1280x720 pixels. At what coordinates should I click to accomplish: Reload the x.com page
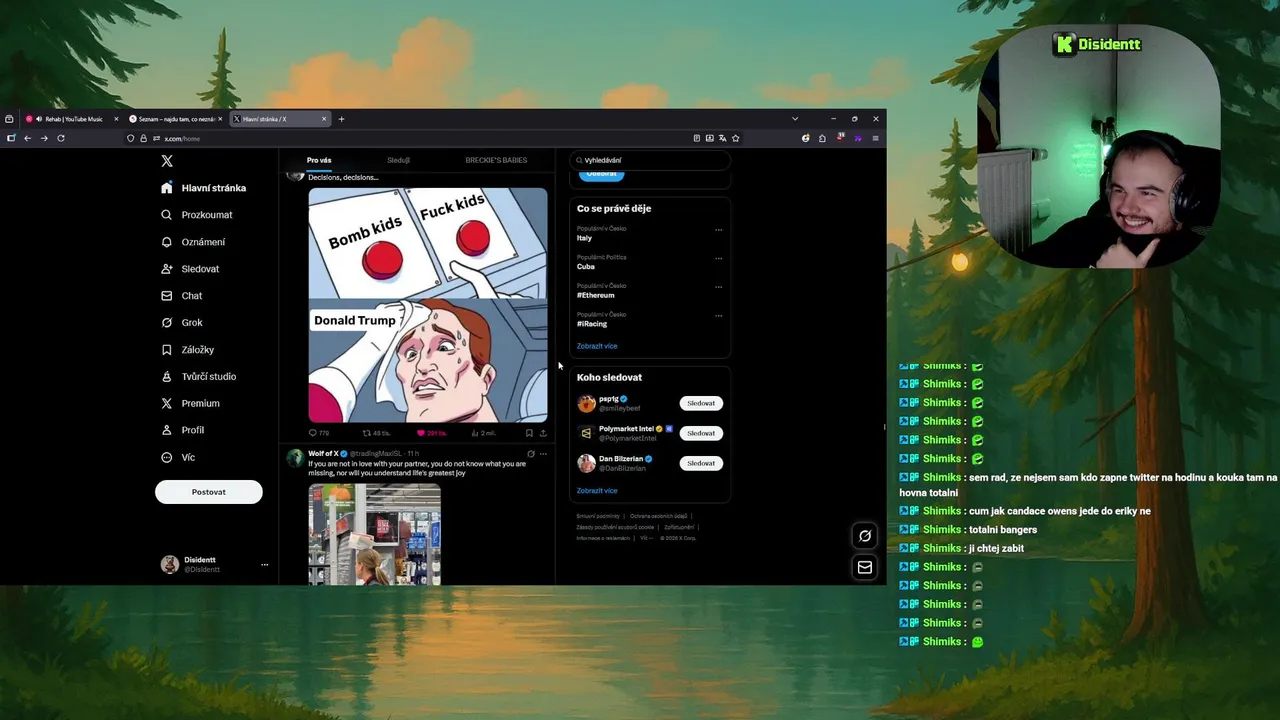[x=61, y=138]
